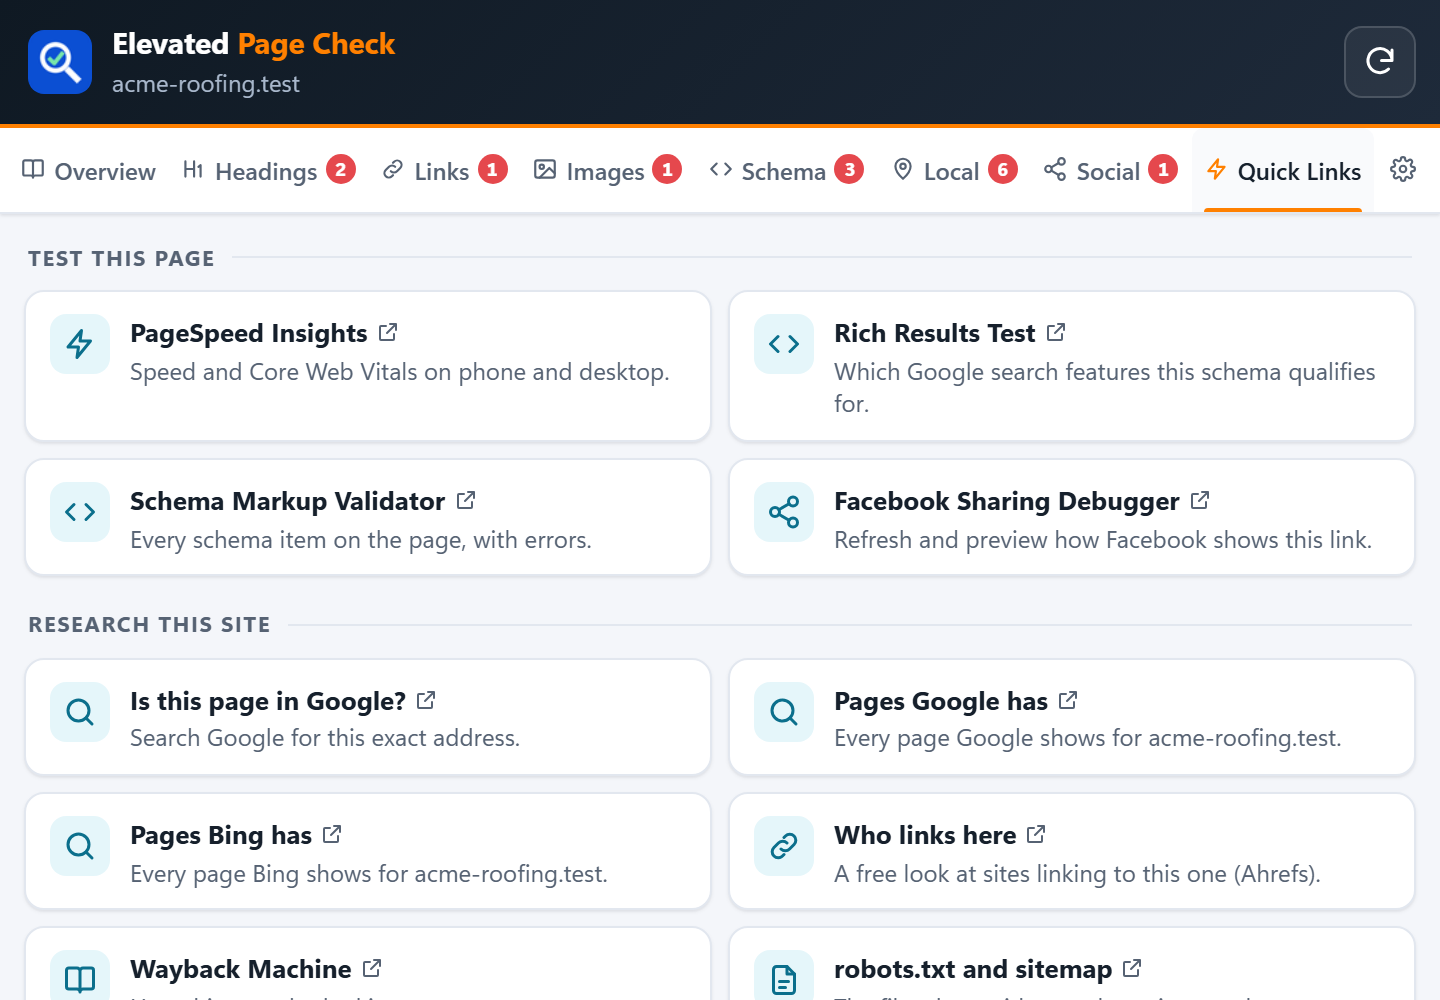
Task: Click the code brackets icon on the Rich Results Test card
Action: click(784, 344)
